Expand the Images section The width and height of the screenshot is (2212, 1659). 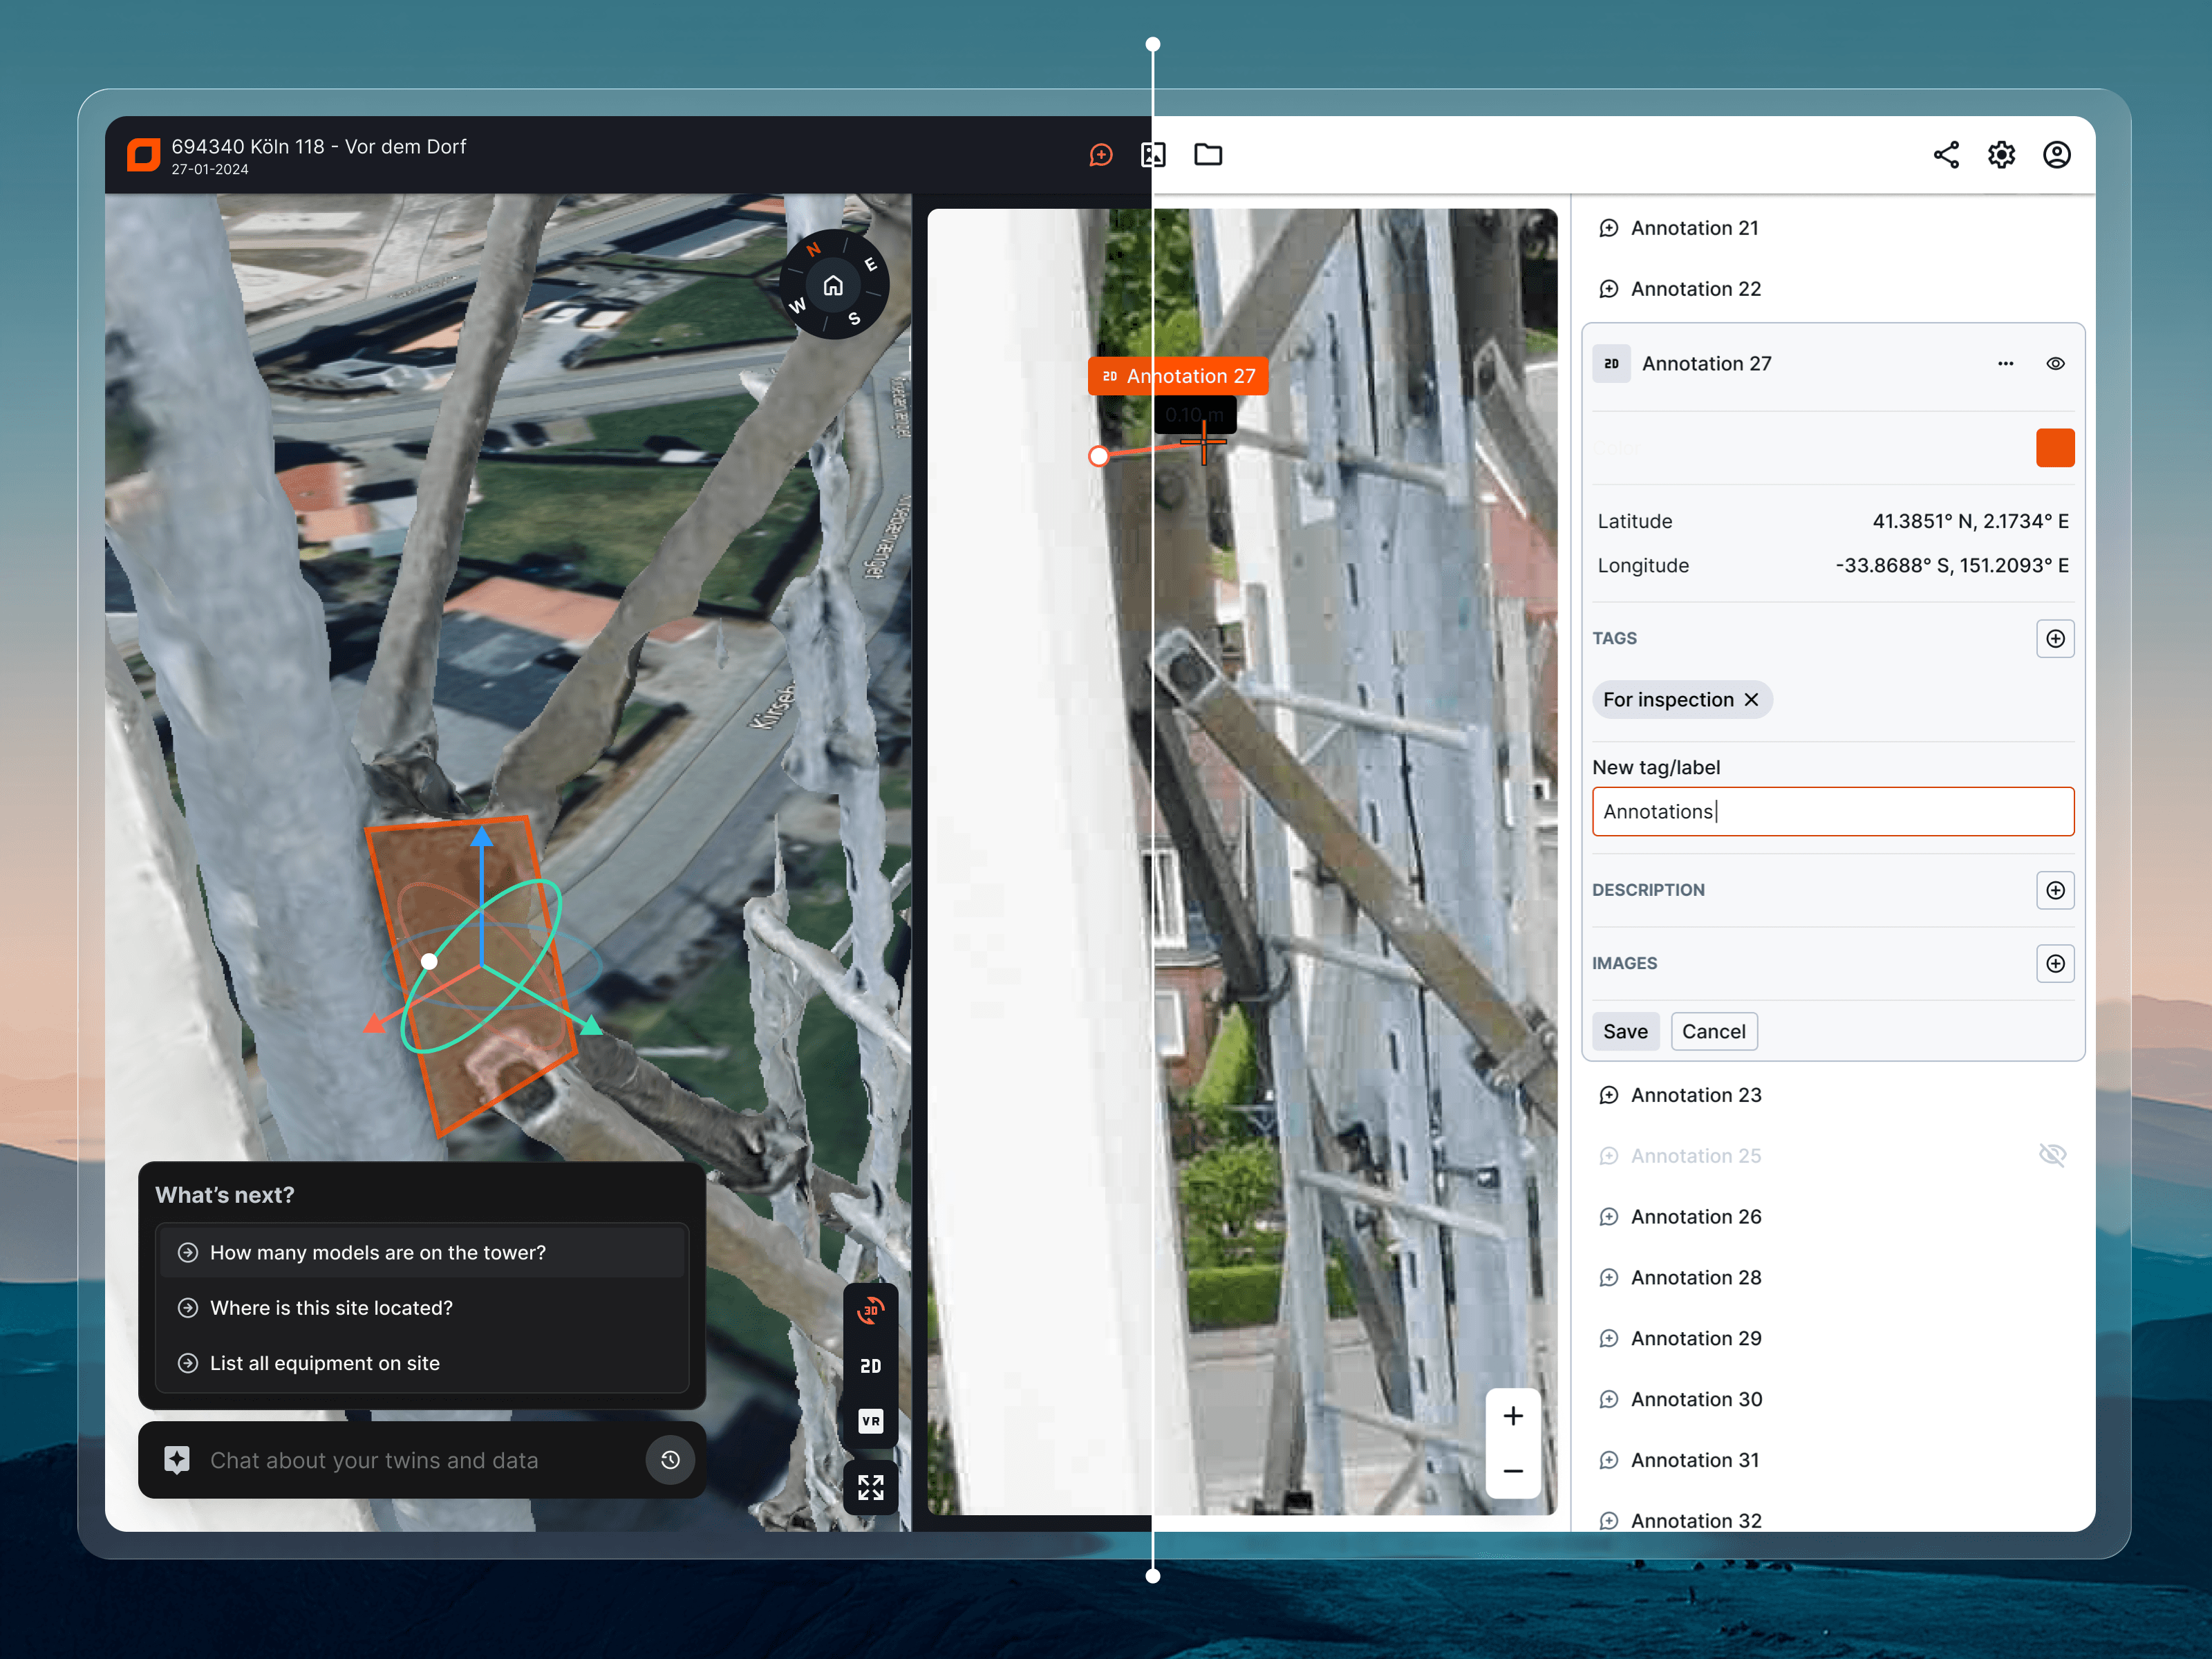(2055, 963)
